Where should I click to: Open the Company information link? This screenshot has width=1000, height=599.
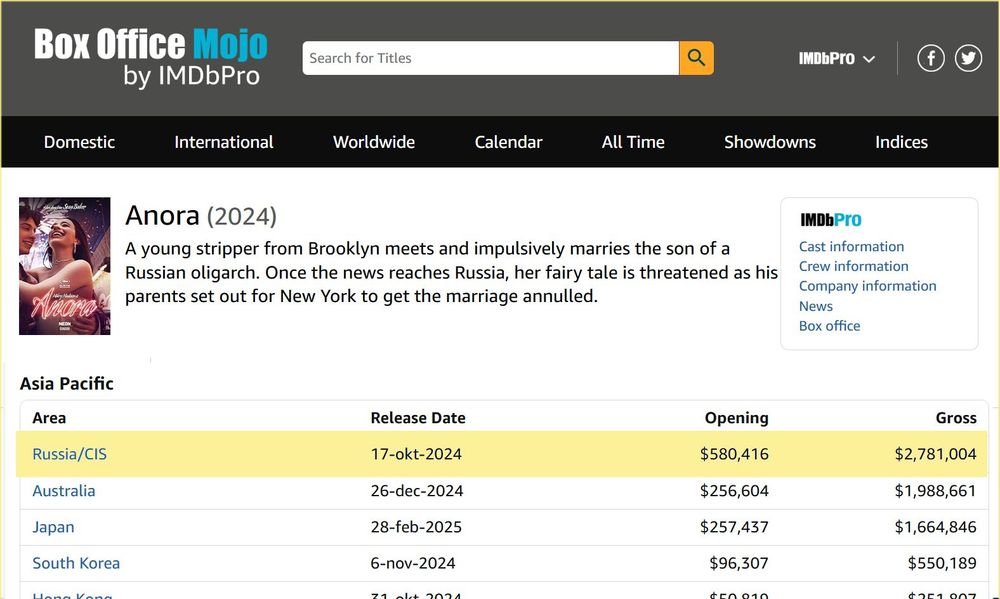[868, 286]
